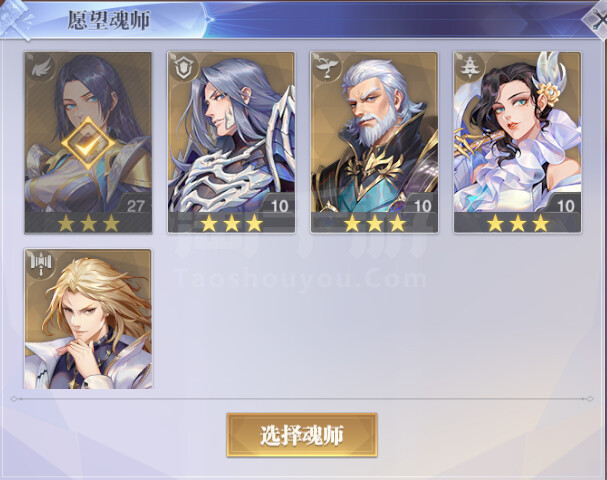The image size is (607, 480).
Task: Close the 愿望魂师 dialog
Action: (598, 20)
